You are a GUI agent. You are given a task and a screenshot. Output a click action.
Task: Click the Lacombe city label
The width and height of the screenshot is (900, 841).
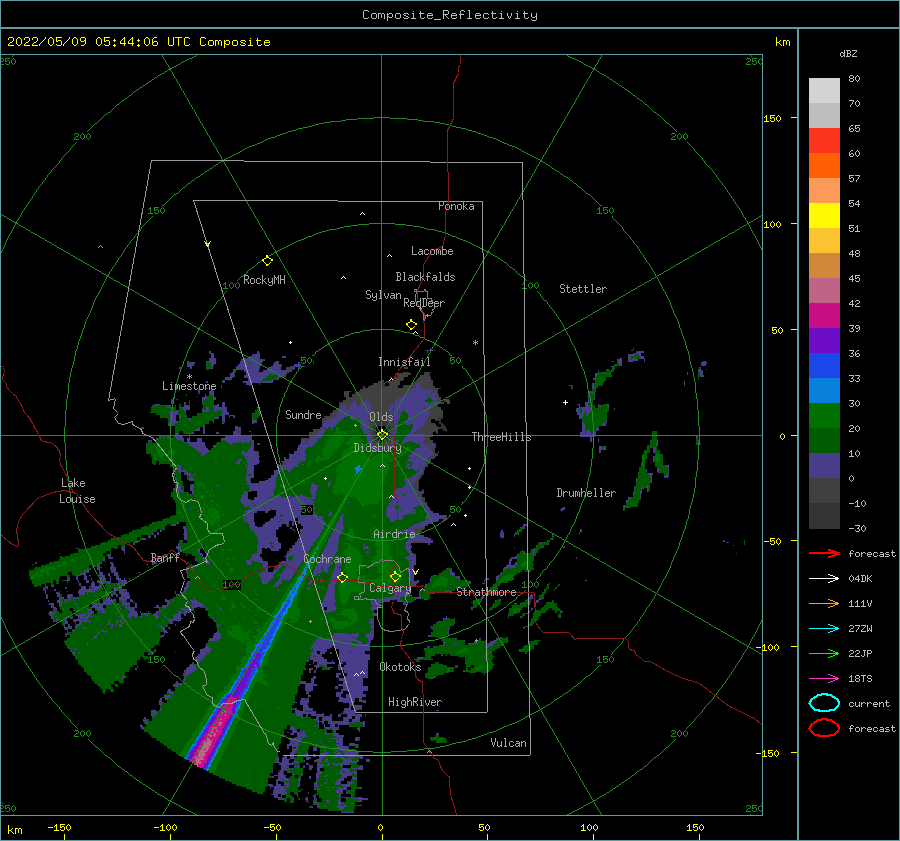(x=432, y=251)
